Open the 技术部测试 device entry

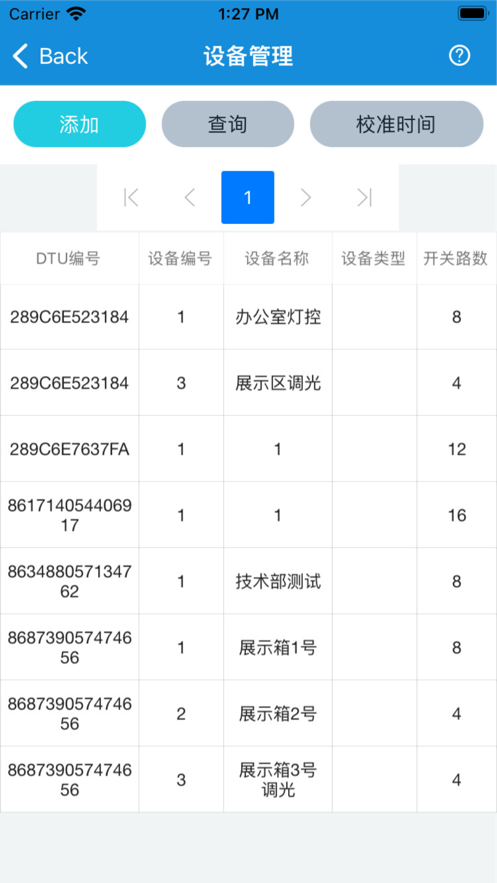(248, 581)
